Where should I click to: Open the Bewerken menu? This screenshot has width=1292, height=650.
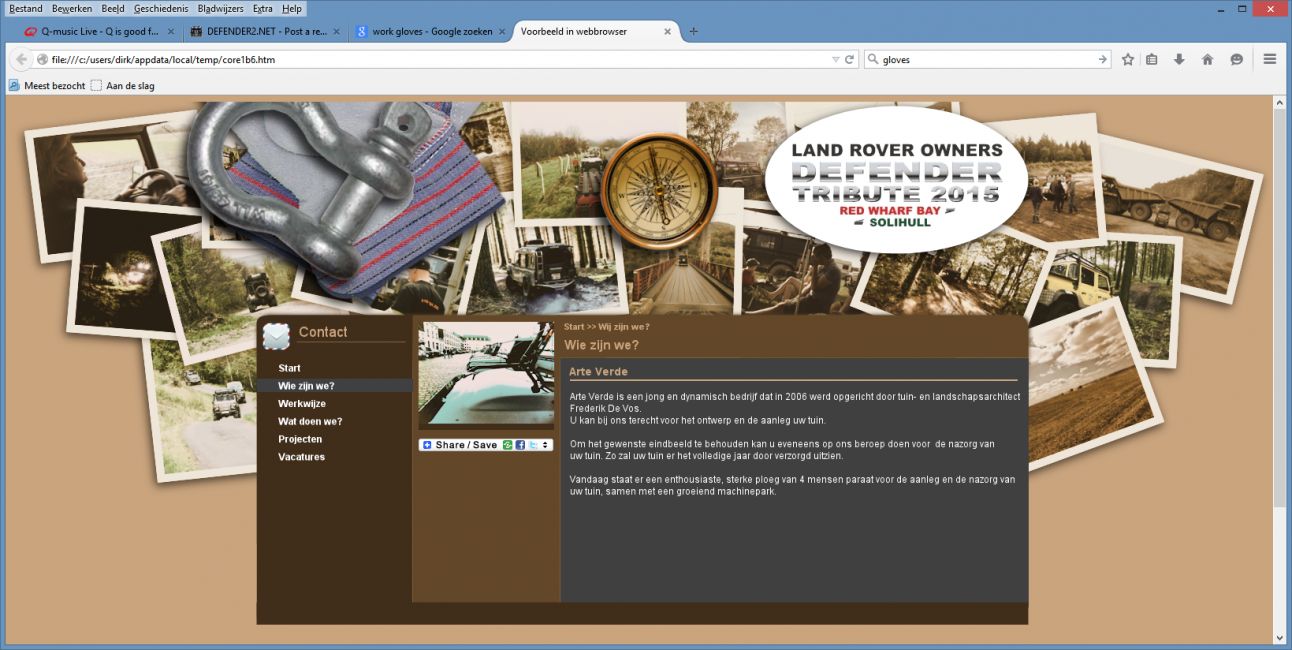(72, 8)
